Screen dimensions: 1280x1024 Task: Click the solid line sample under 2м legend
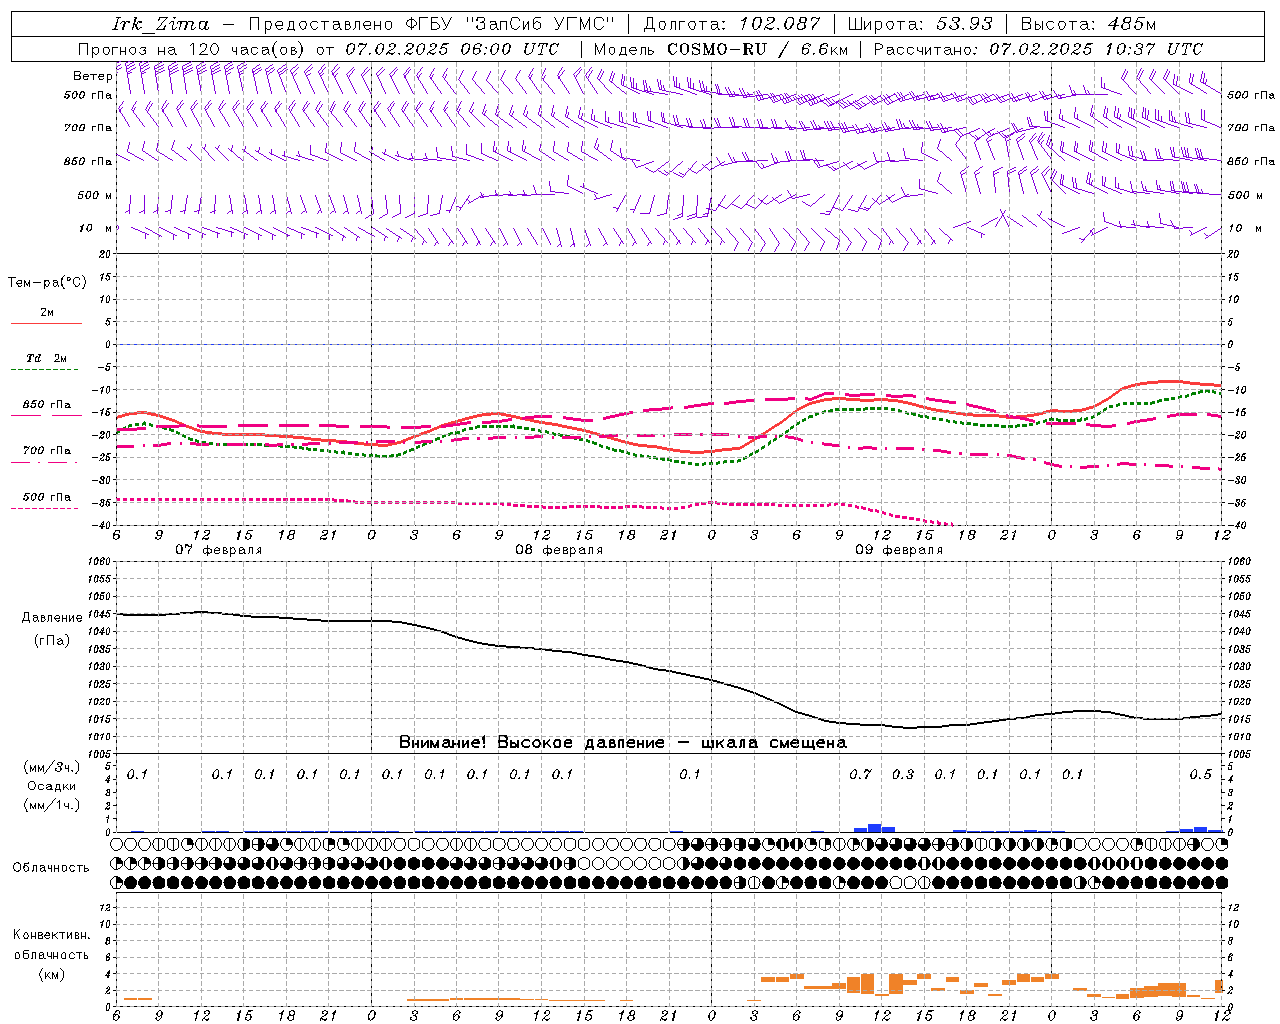point(46,324)
